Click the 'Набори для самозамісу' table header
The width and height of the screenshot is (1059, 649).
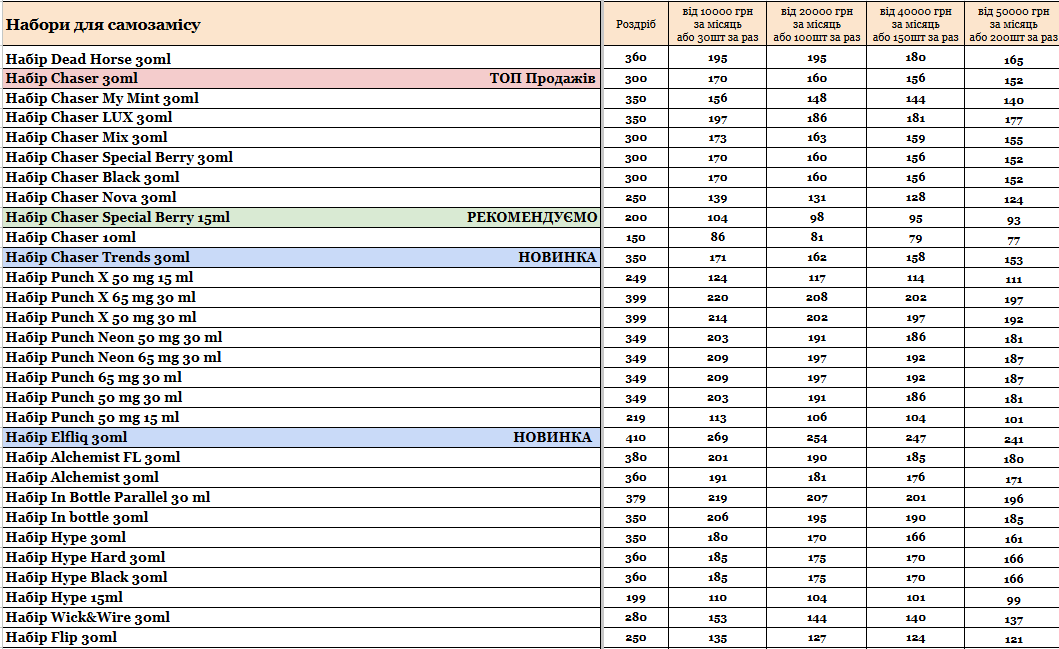click(x=104, y=24)
